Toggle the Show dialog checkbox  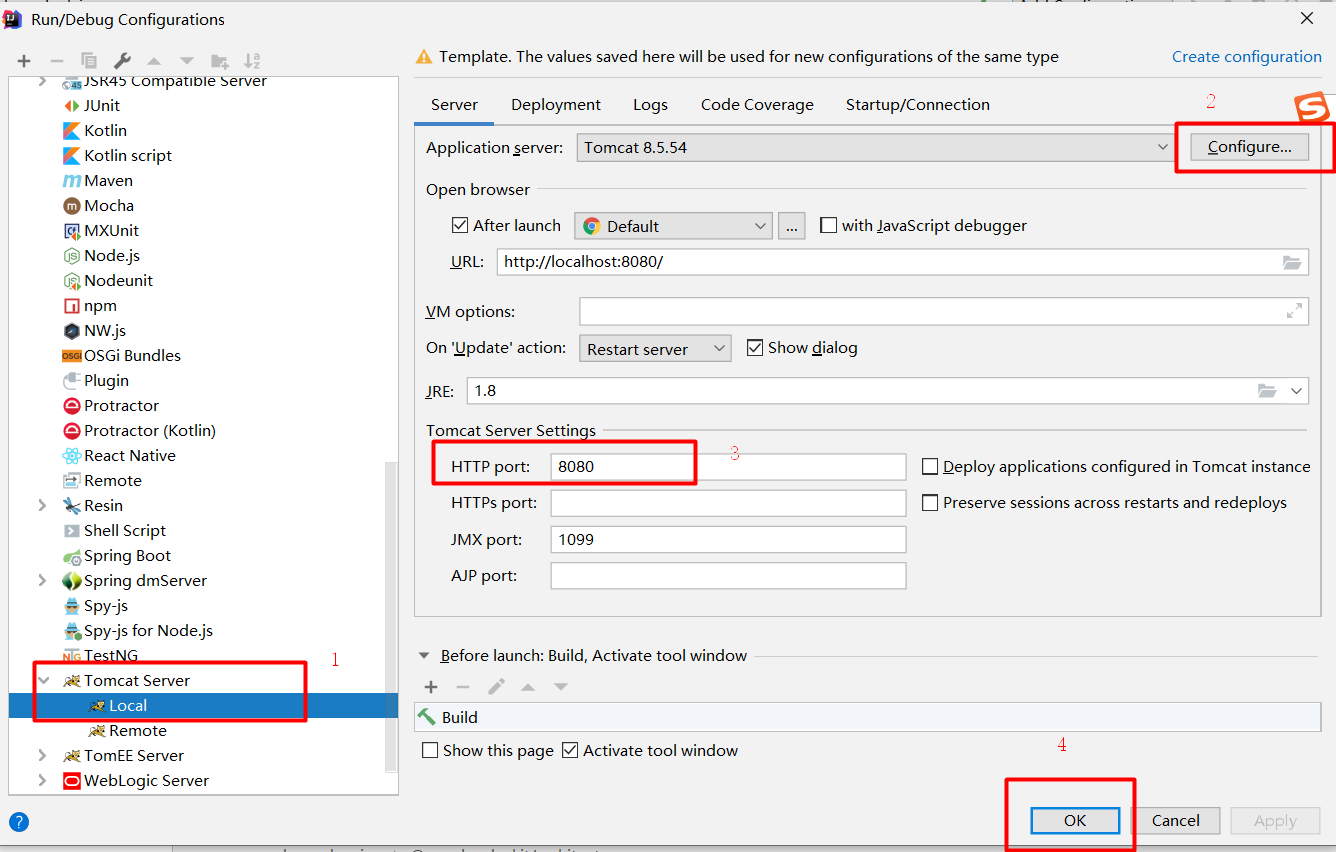click(x=755, y=347)
